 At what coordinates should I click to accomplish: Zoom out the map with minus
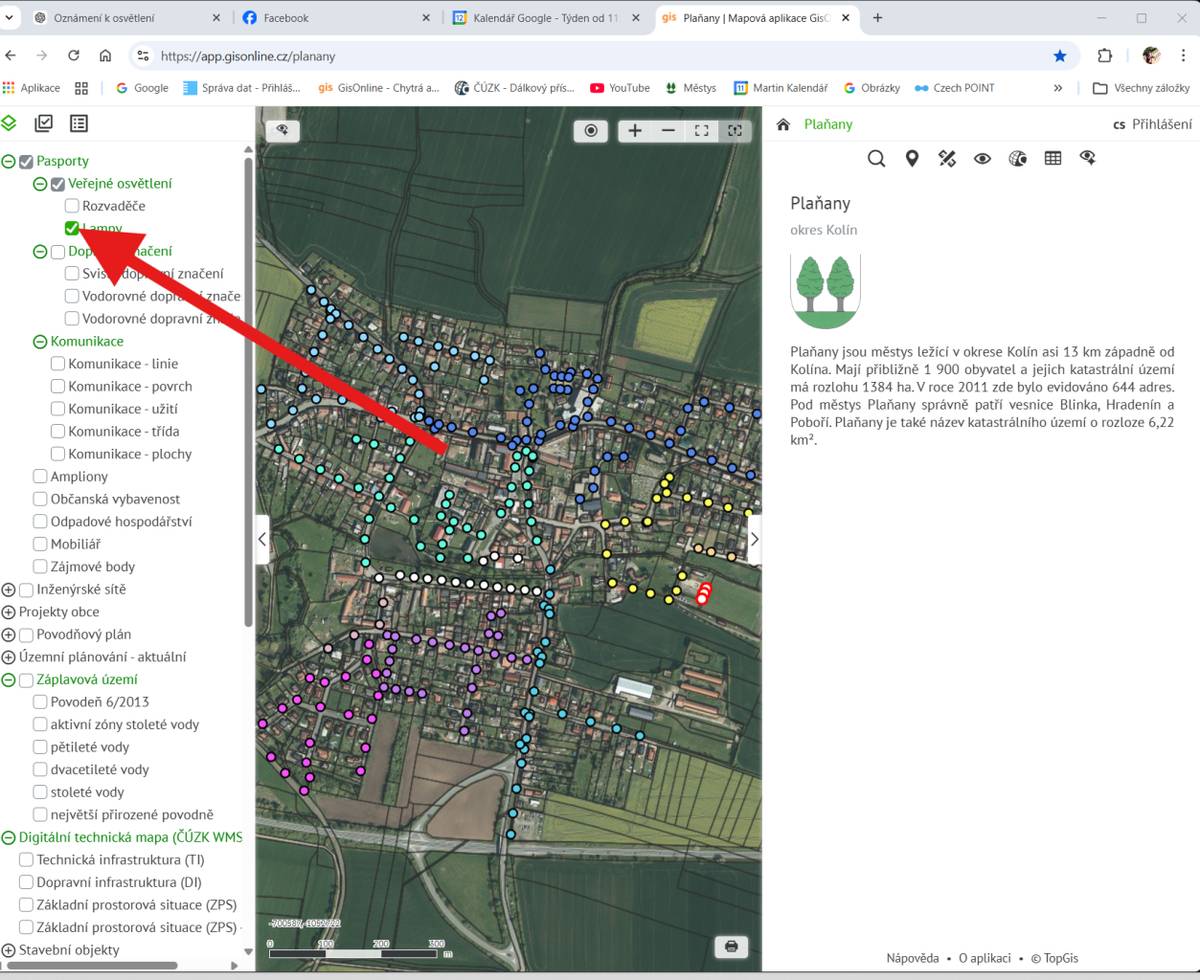[x=668, y=130]
